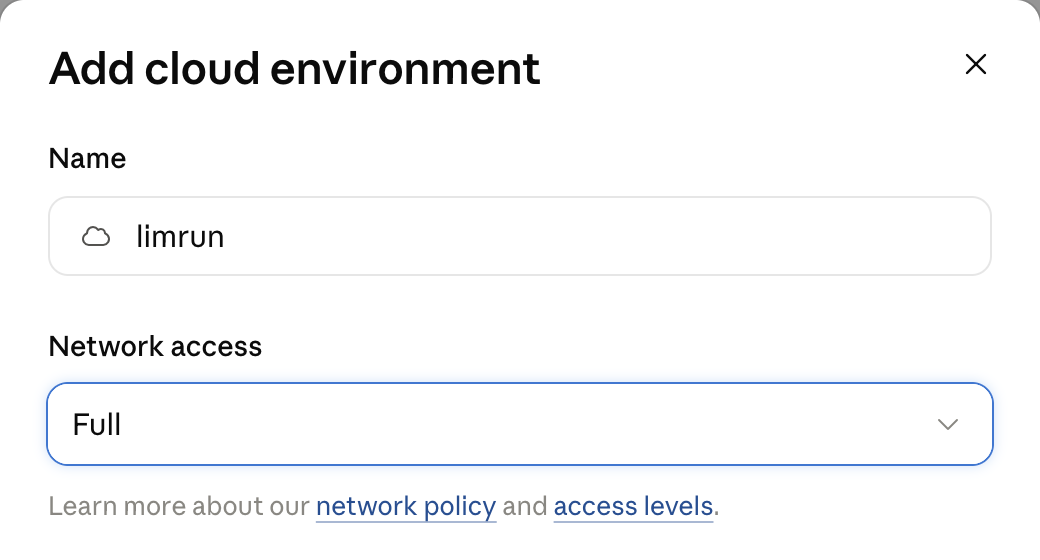The height and width of the screenshot is (560, 1040).
Task: Change network access from Full setting
Action: pyautogui.click(x=520, y=424)
